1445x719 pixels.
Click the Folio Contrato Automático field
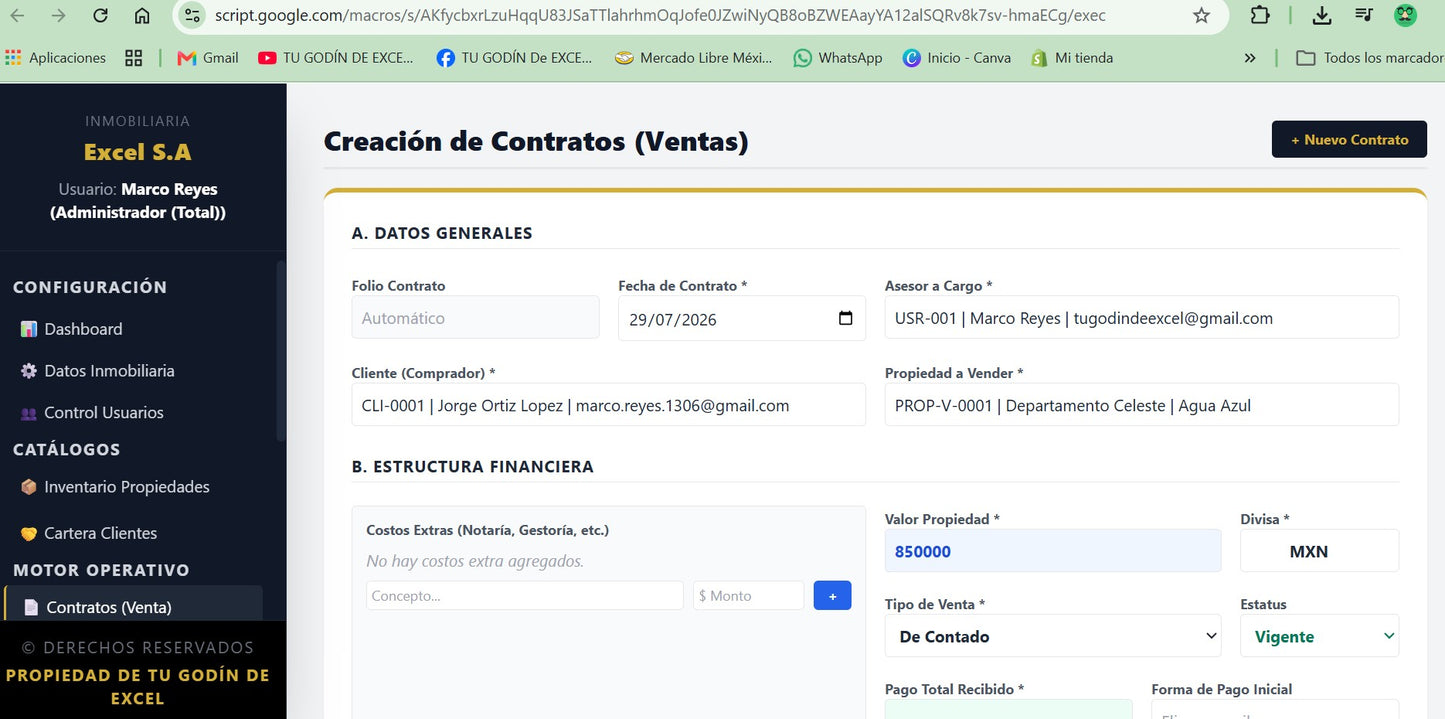(x=475, y=318)
